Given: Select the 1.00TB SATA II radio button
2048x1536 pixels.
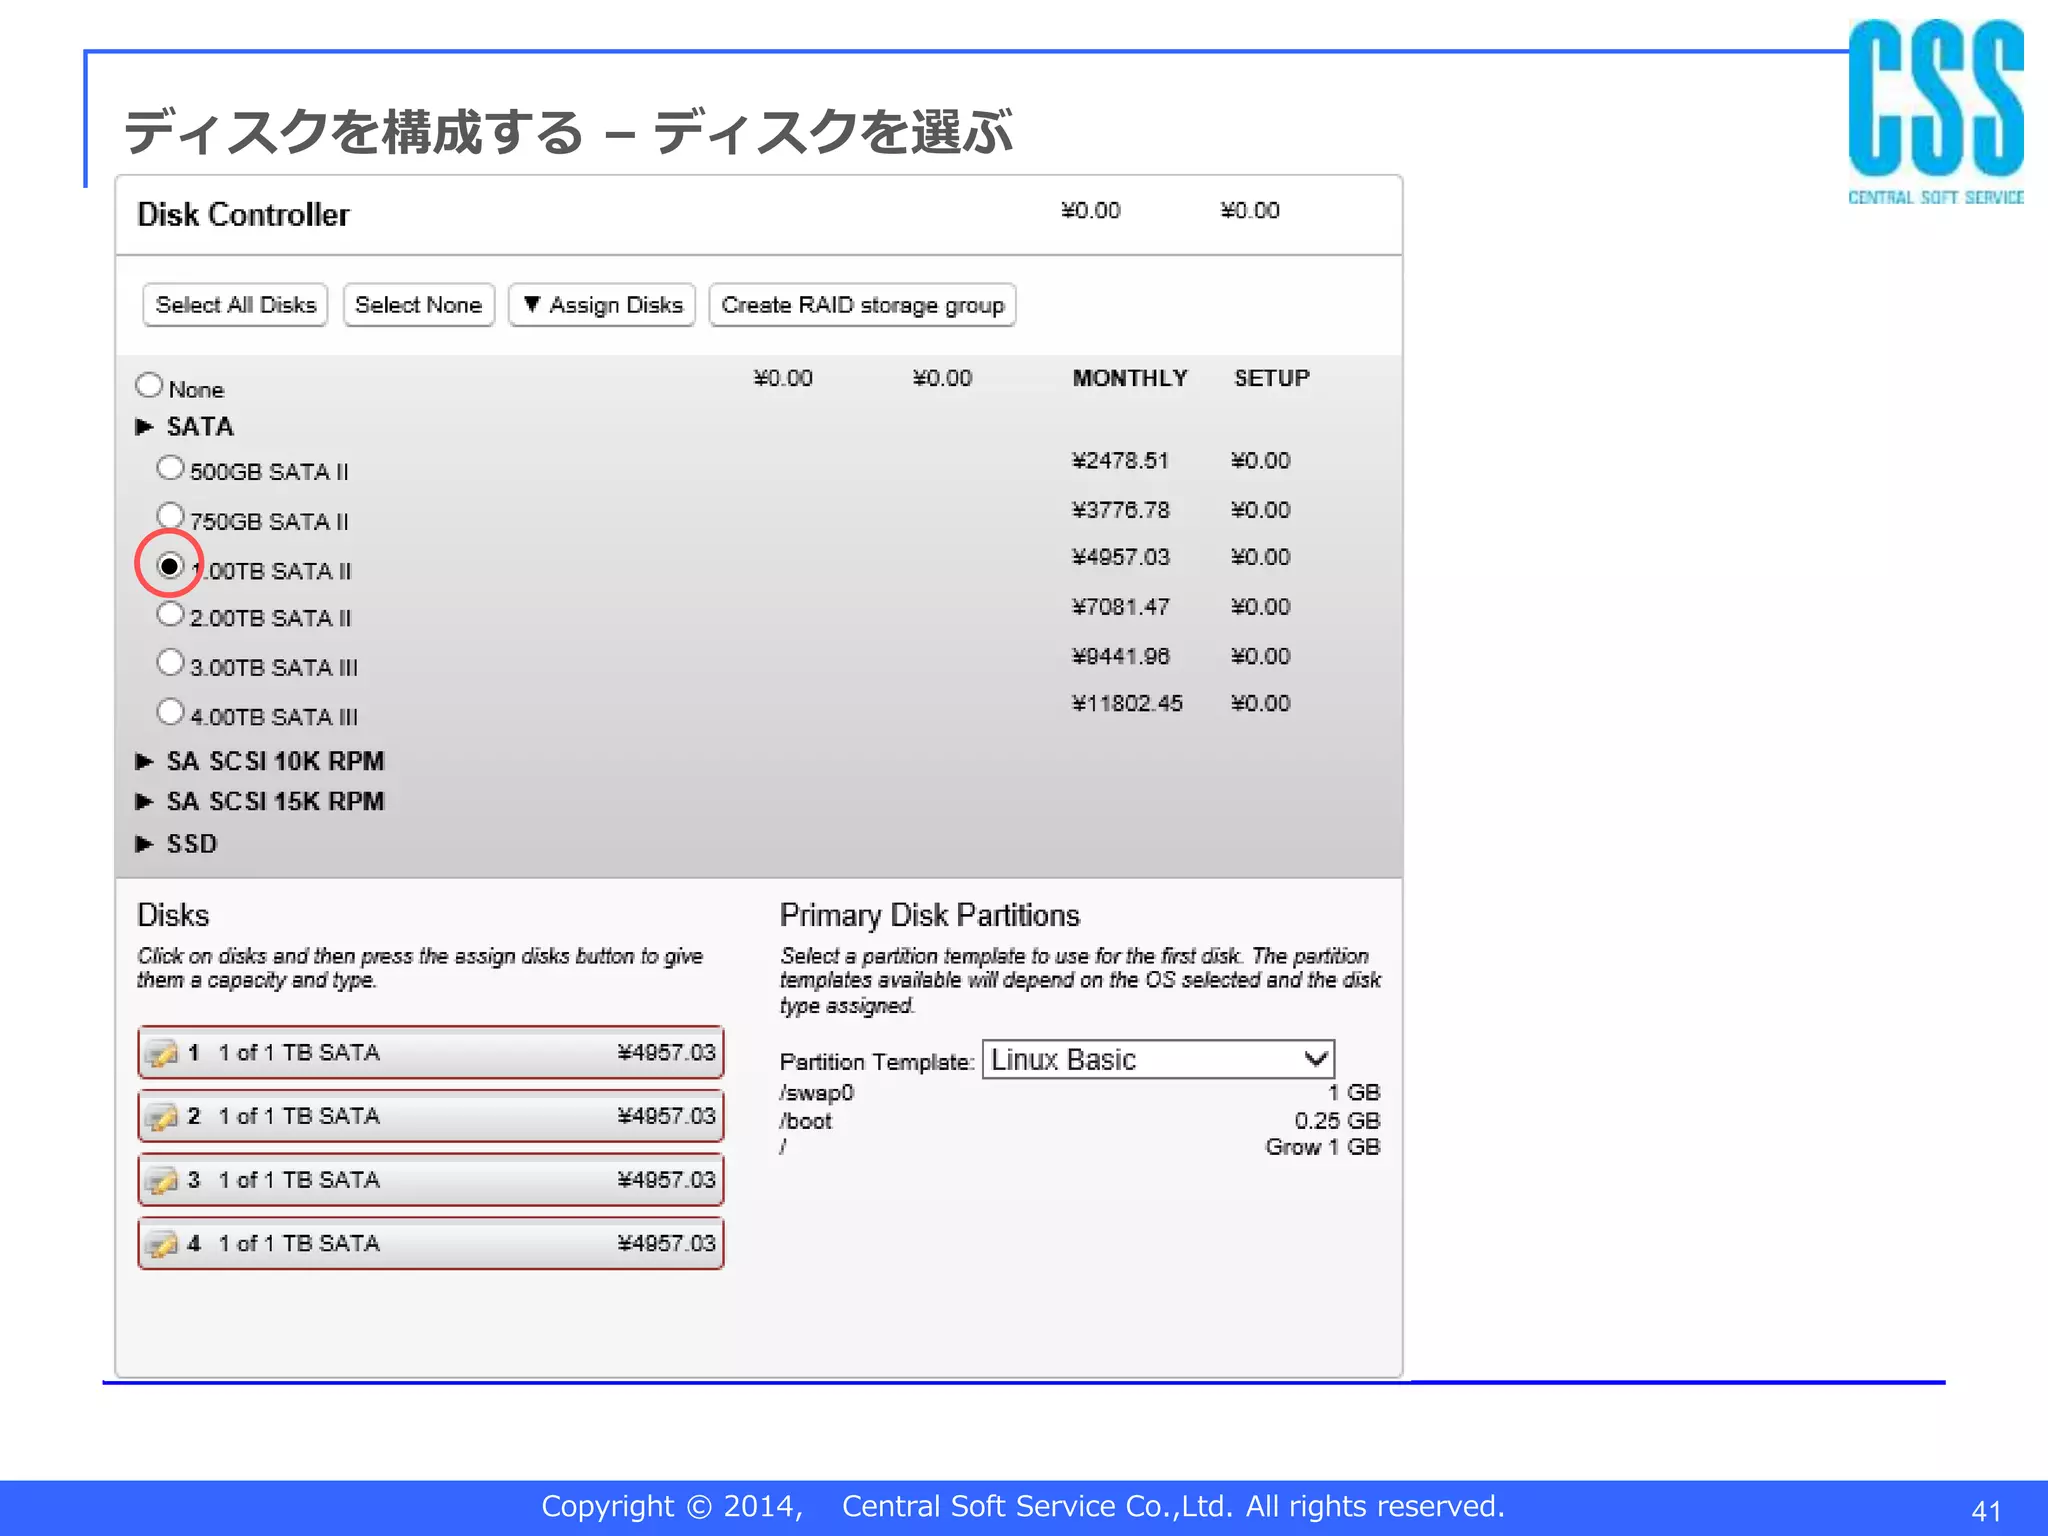Looking at the screenshot, I should point(170,566).
